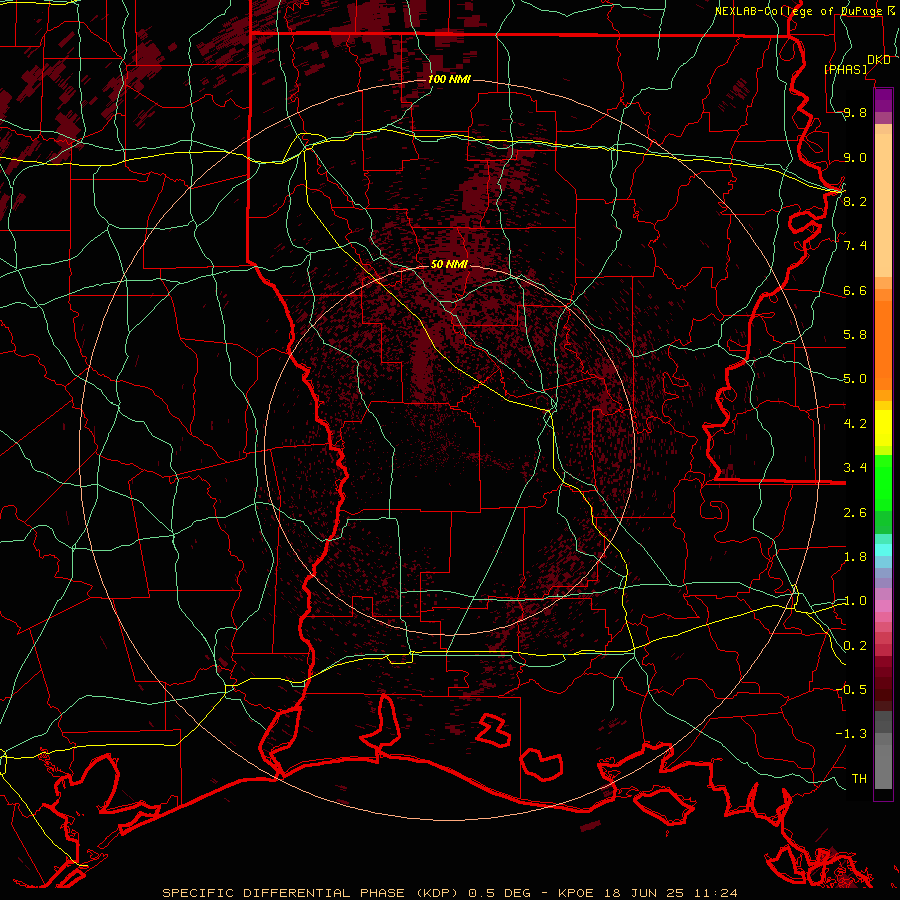Image resolution: width=900 pixels, height=900 pixels.
Task: Click the 8.2 scale value label
Action: (855, 201)
